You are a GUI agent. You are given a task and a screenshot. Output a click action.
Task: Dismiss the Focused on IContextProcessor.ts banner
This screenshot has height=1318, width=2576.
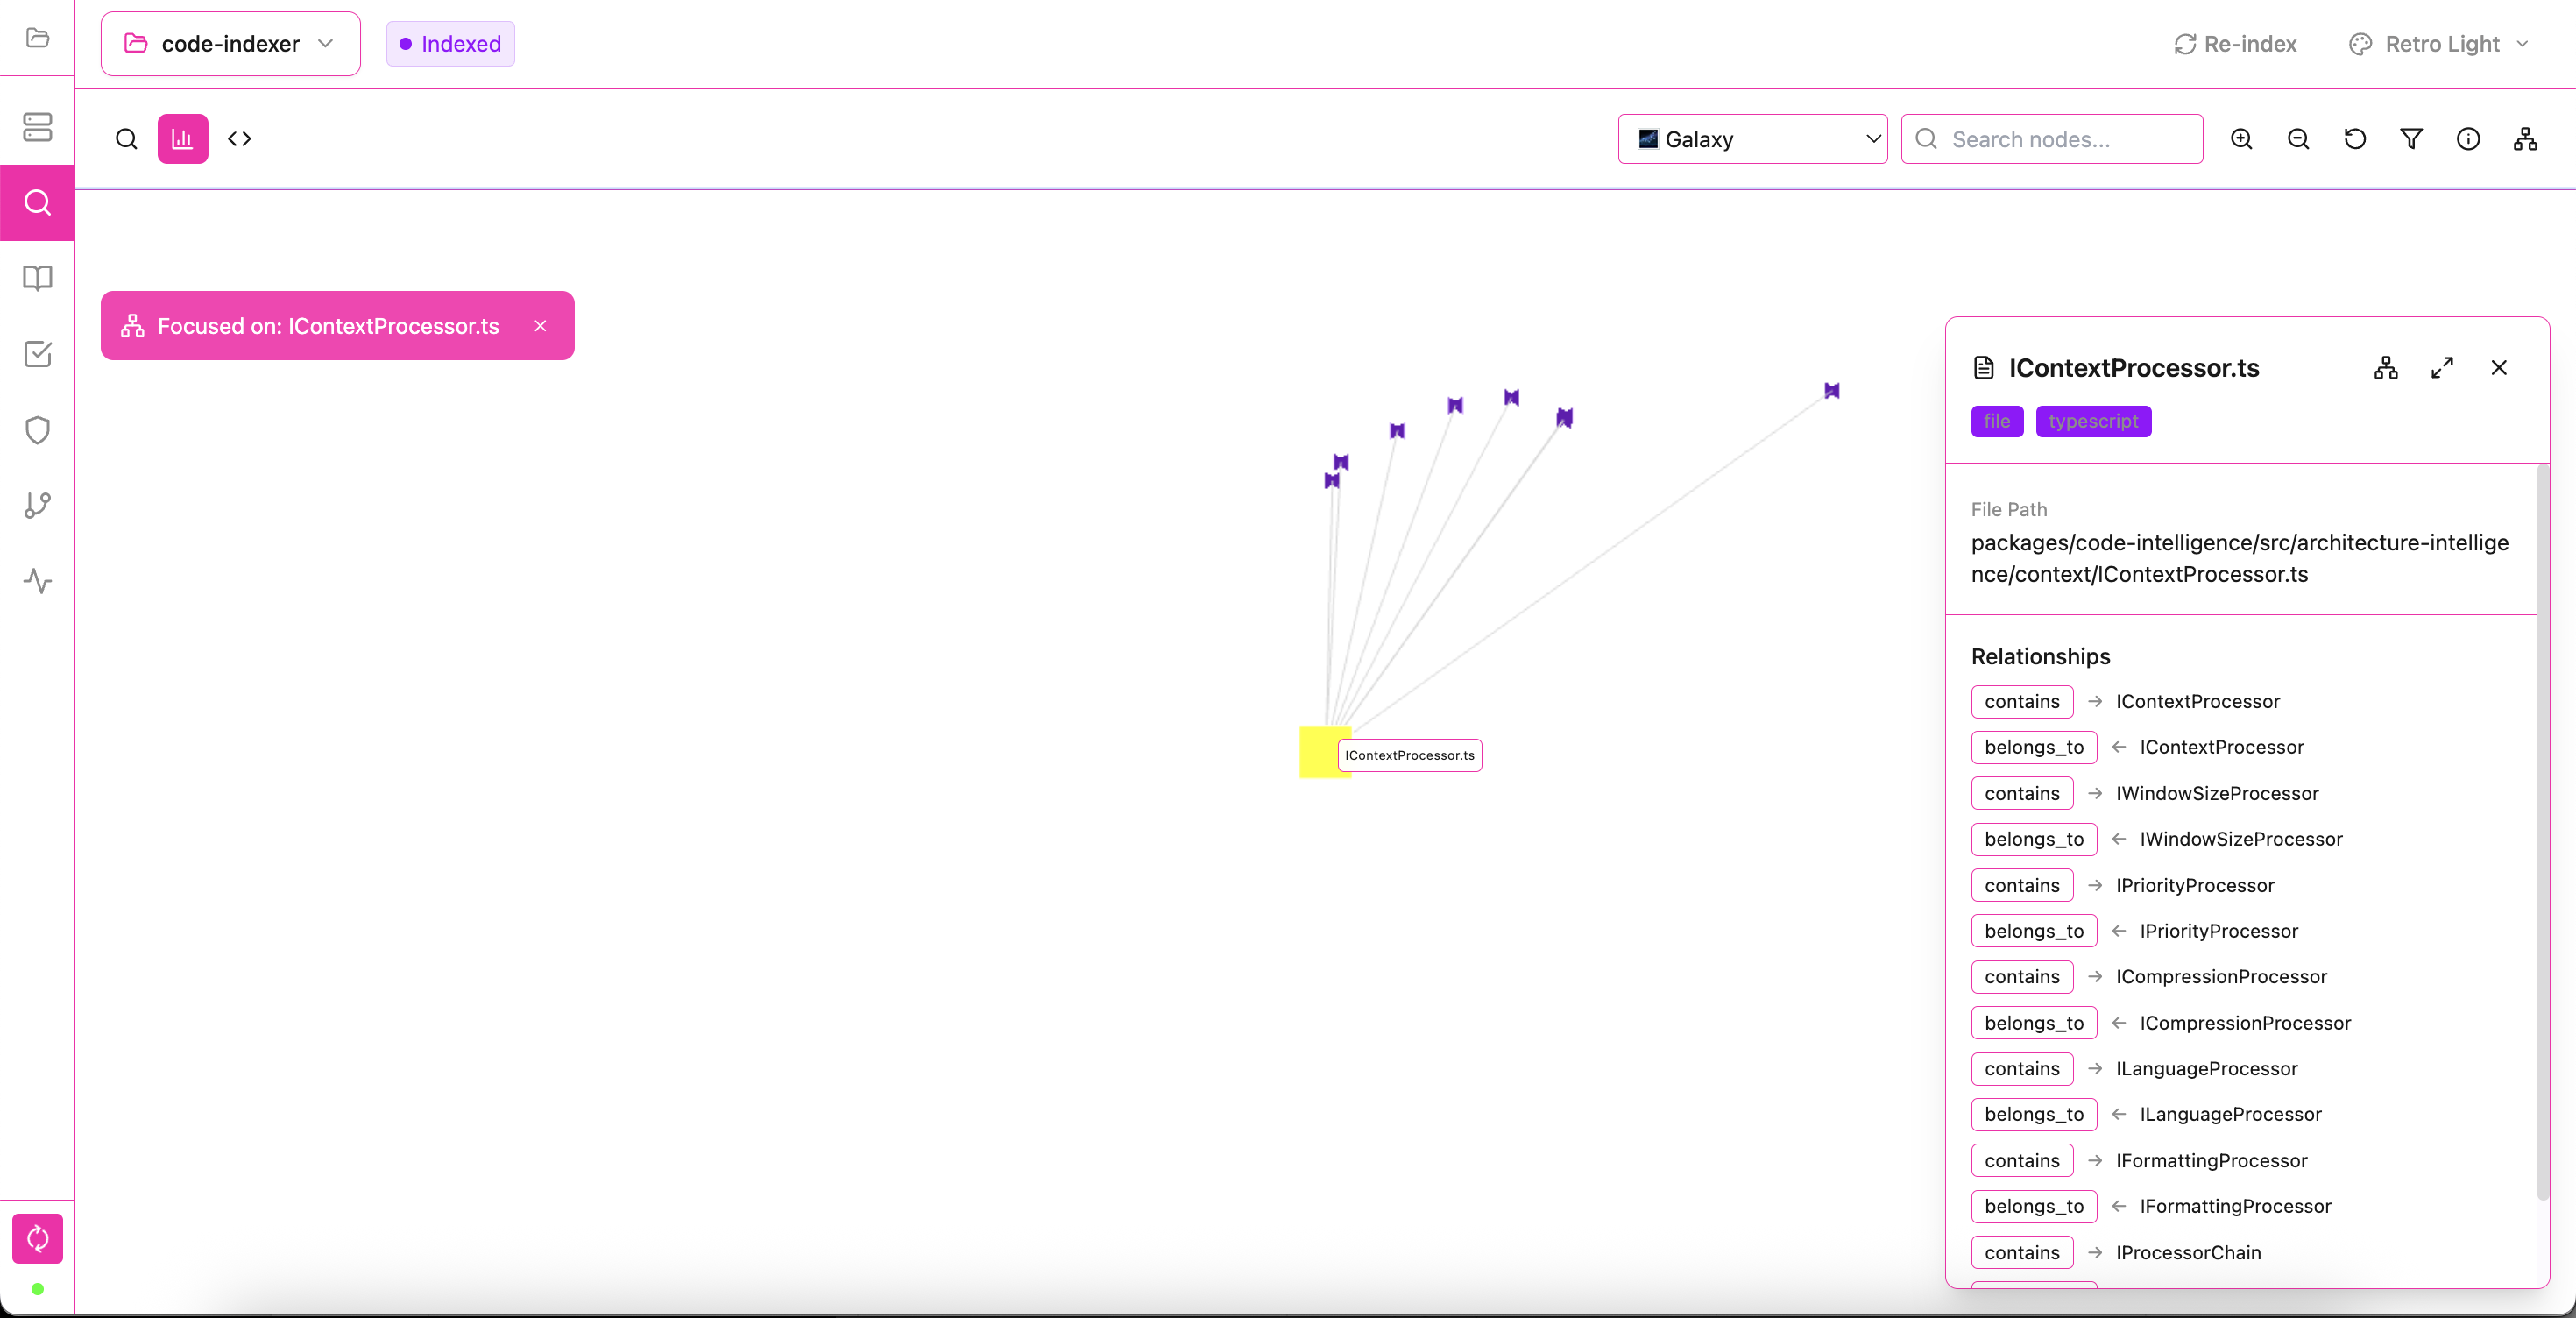(540, 326)
